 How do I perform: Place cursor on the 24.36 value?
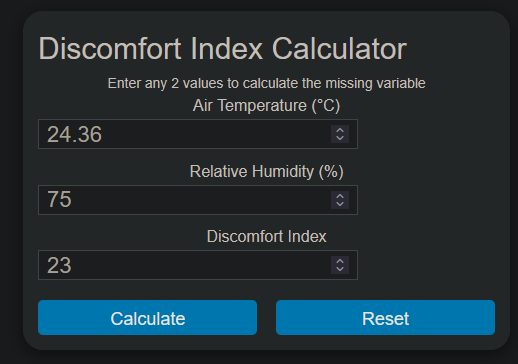pyautogui.click(x=74, y=134)
